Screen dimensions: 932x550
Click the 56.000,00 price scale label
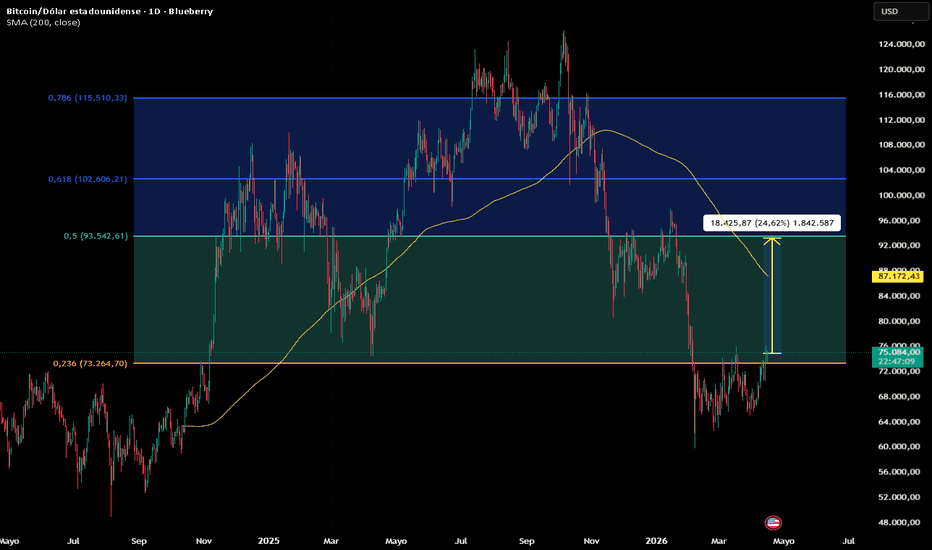(901, 472)
